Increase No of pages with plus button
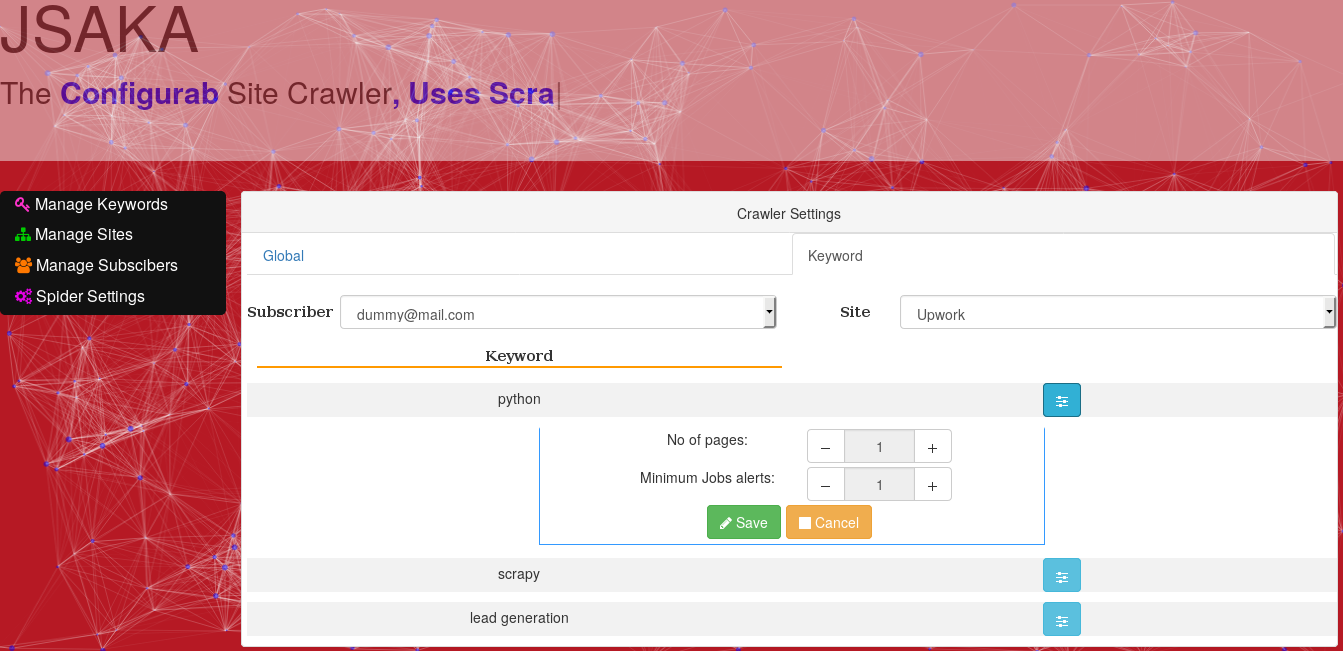 point(932,447)
